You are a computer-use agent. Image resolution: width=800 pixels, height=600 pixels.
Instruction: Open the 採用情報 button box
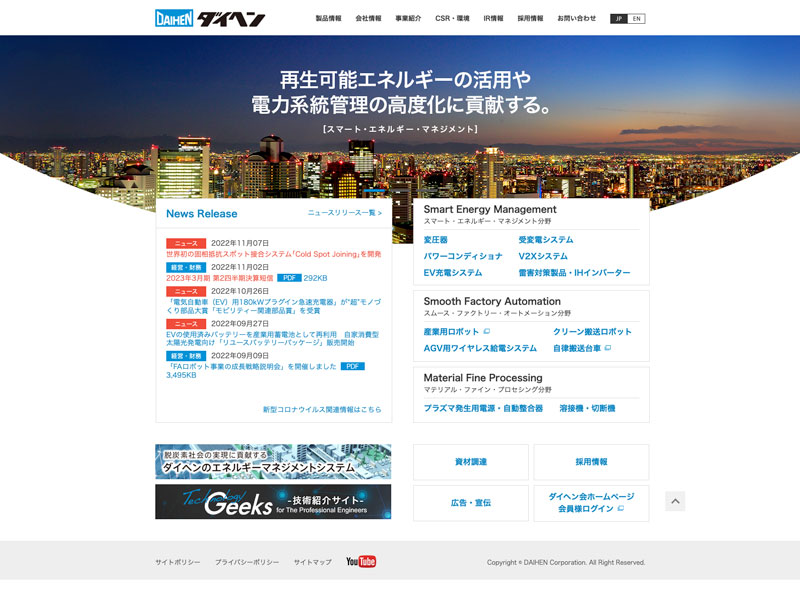(x=591, y=462)
